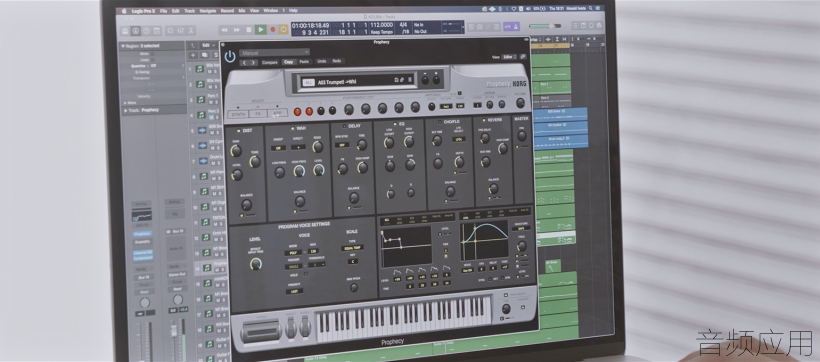Screen dimensions: 820x362
Task: Open the Manual preset dropdown
Action: click(x=275, y=52)
